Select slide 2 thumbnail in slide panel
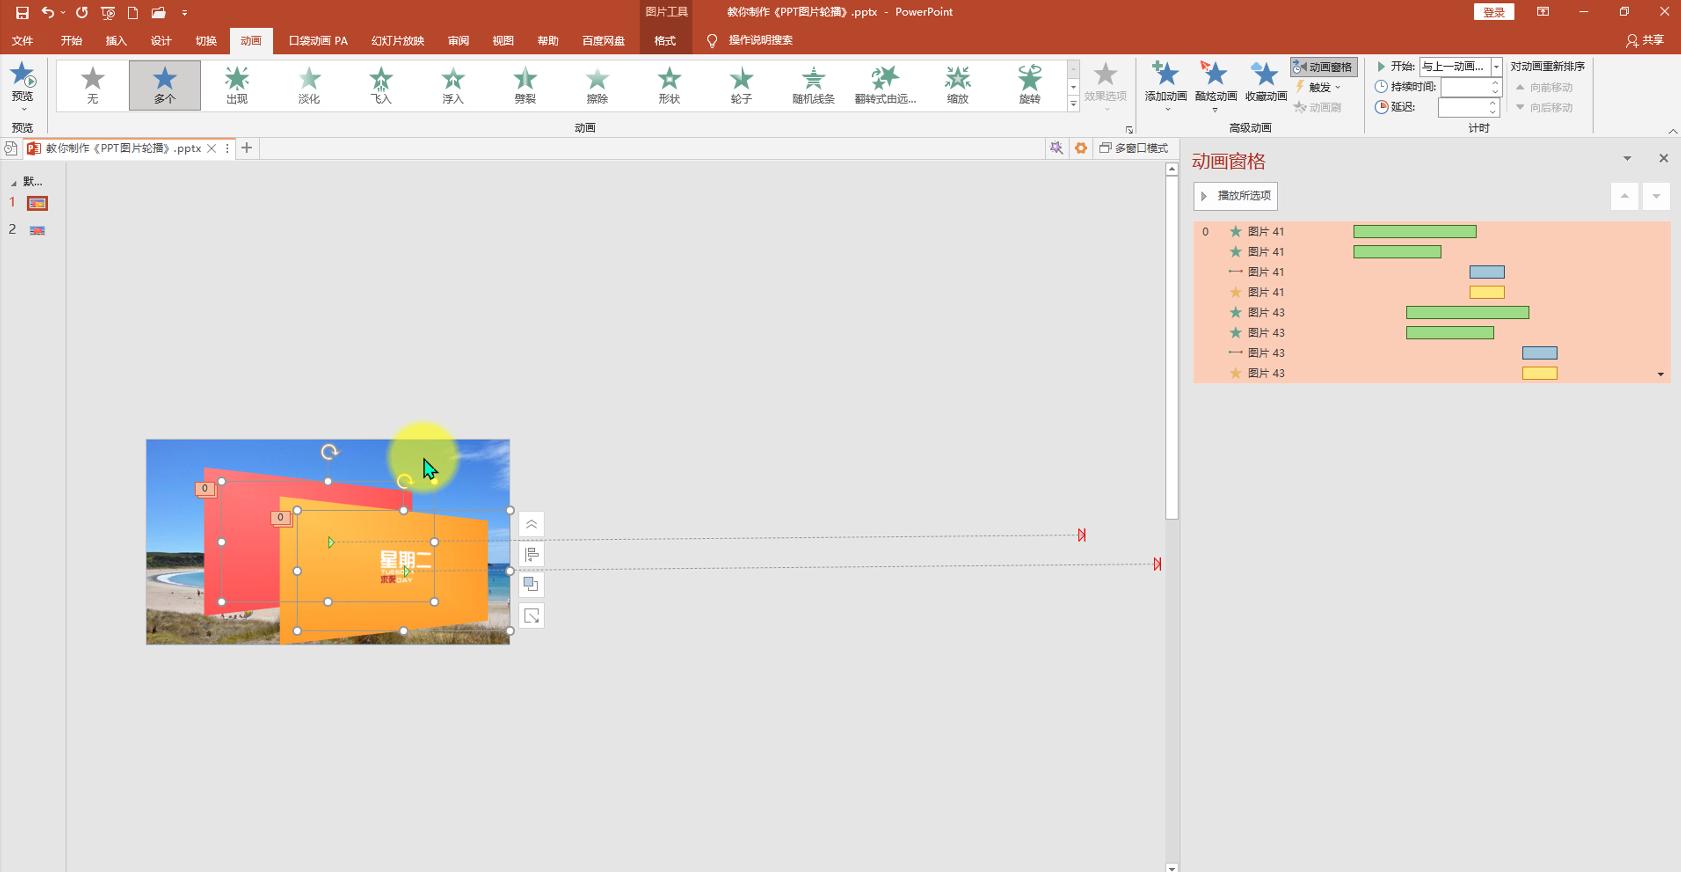This screenshot has width=1681, height=872. pyautogui.click(x=37, y=230)
